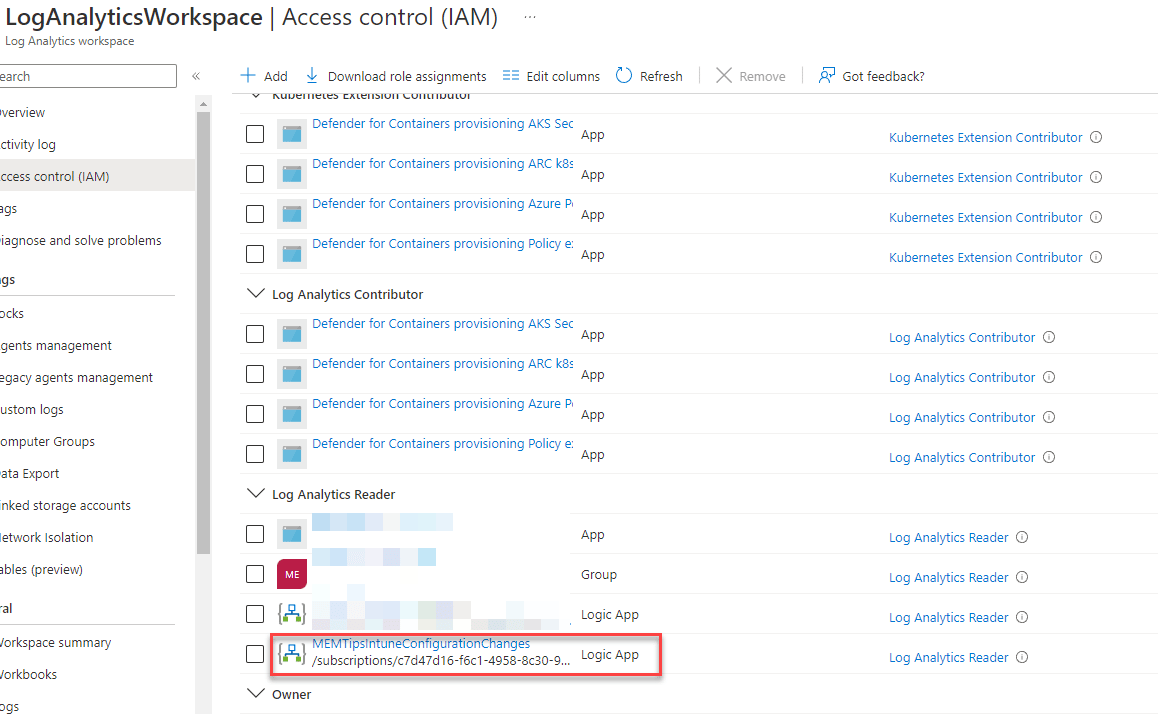This screenshot has width=1158, height=714.
Task: Check the Log Analytics Contributor Policy row checkbox
Action: click(x=255, y=454)
